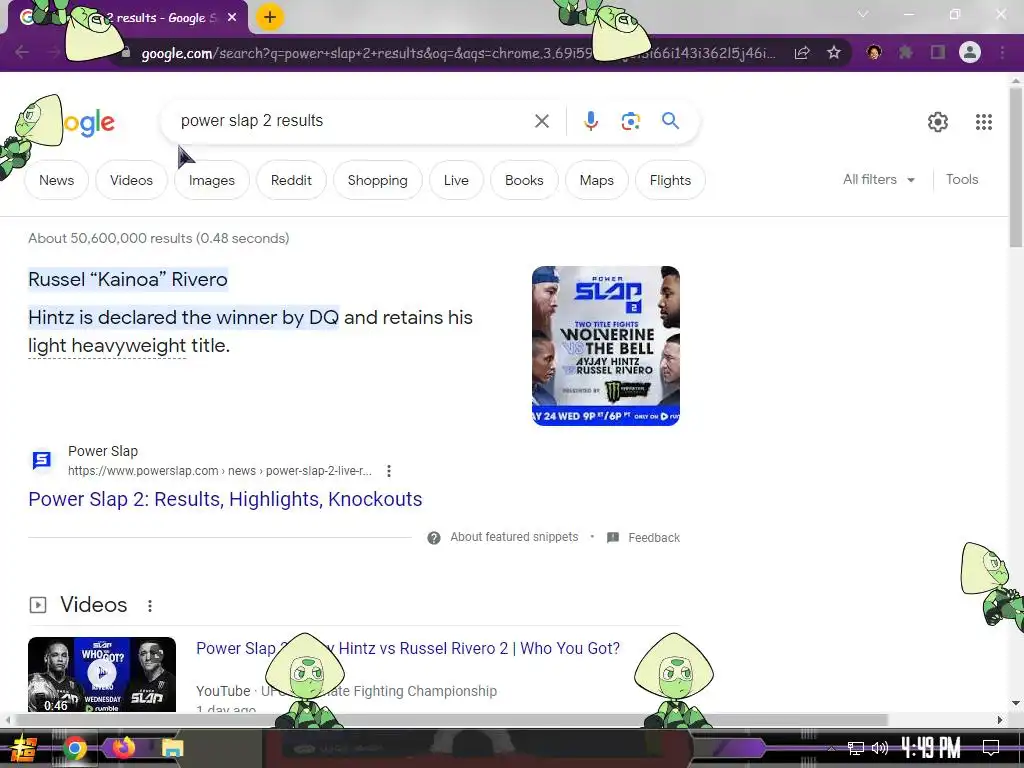
Task: Select the Flights filter chip
Action: [x=670, y=180]
